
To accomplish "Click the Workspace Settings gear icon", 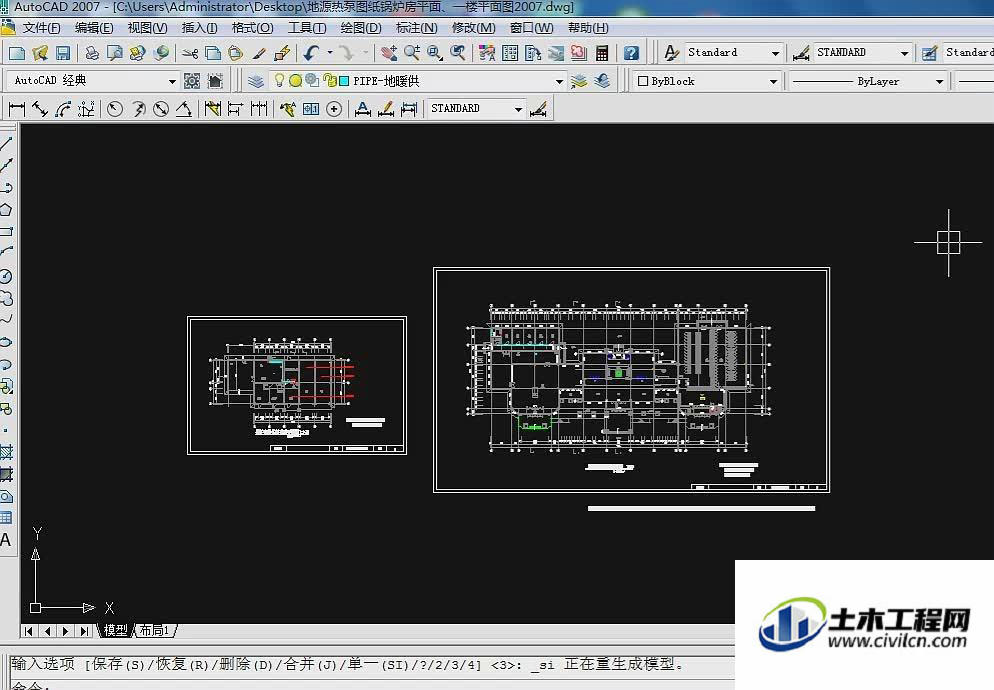I will click(x=192, y=81).
